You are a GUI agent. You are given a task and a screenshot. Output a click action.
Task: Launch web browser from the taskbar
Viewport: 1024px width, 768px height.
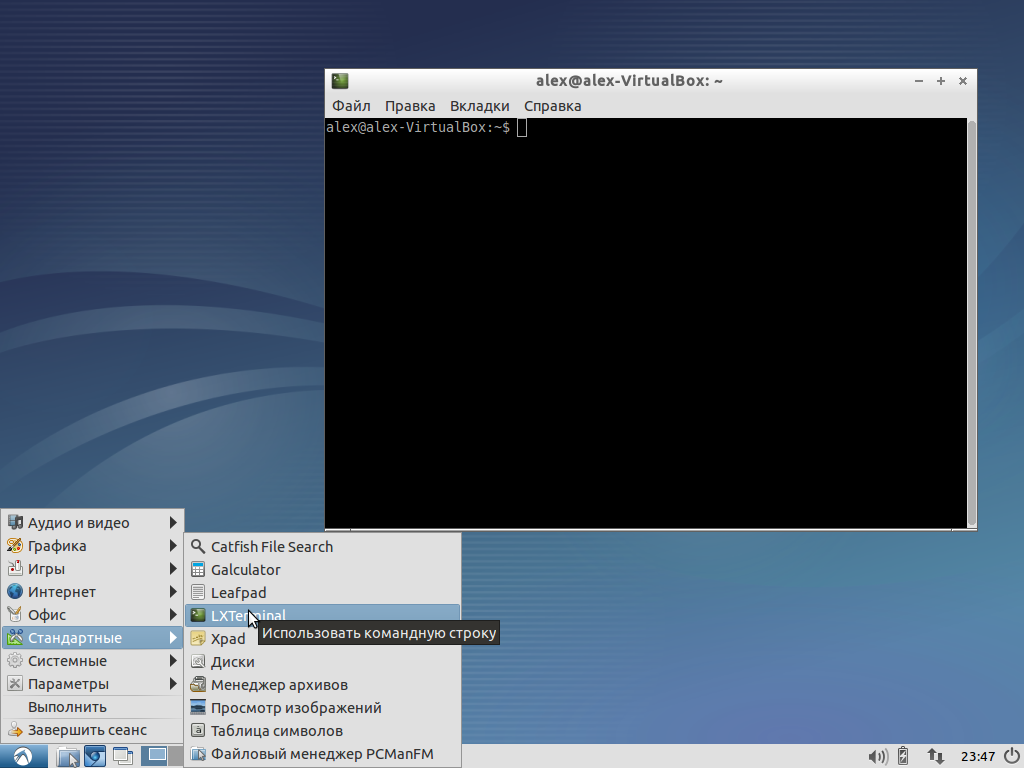point(95,756)
